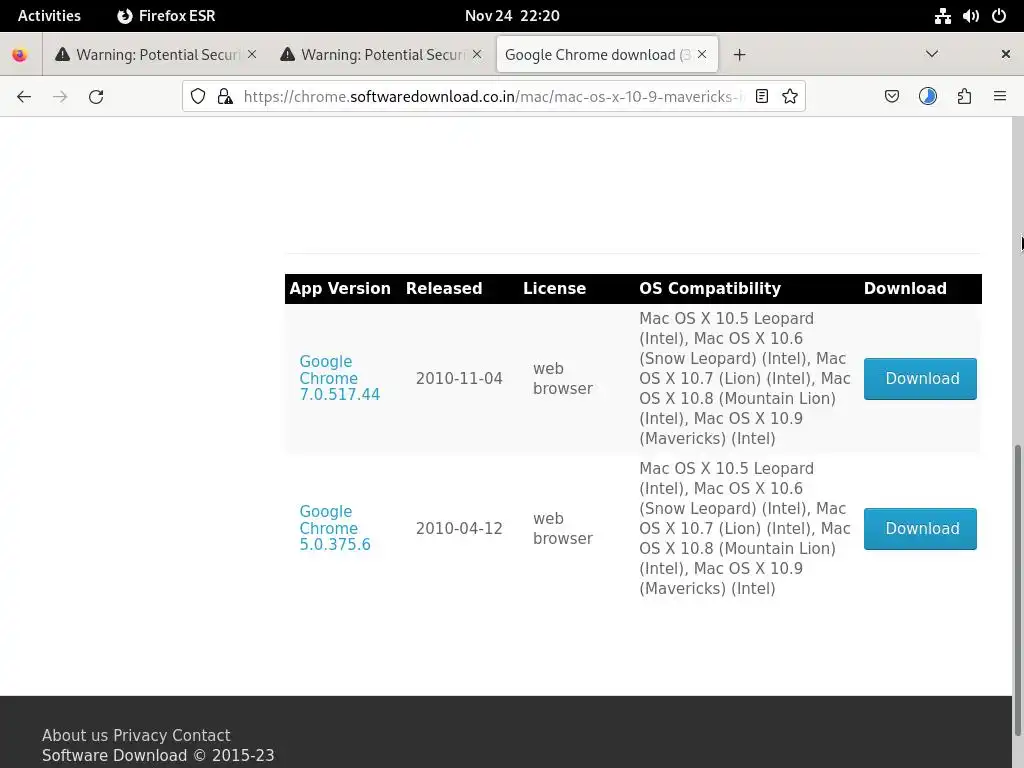Screen dimensions: 1024x768
Task: Bookmark this page with the star icon
Action: point(790,97)
